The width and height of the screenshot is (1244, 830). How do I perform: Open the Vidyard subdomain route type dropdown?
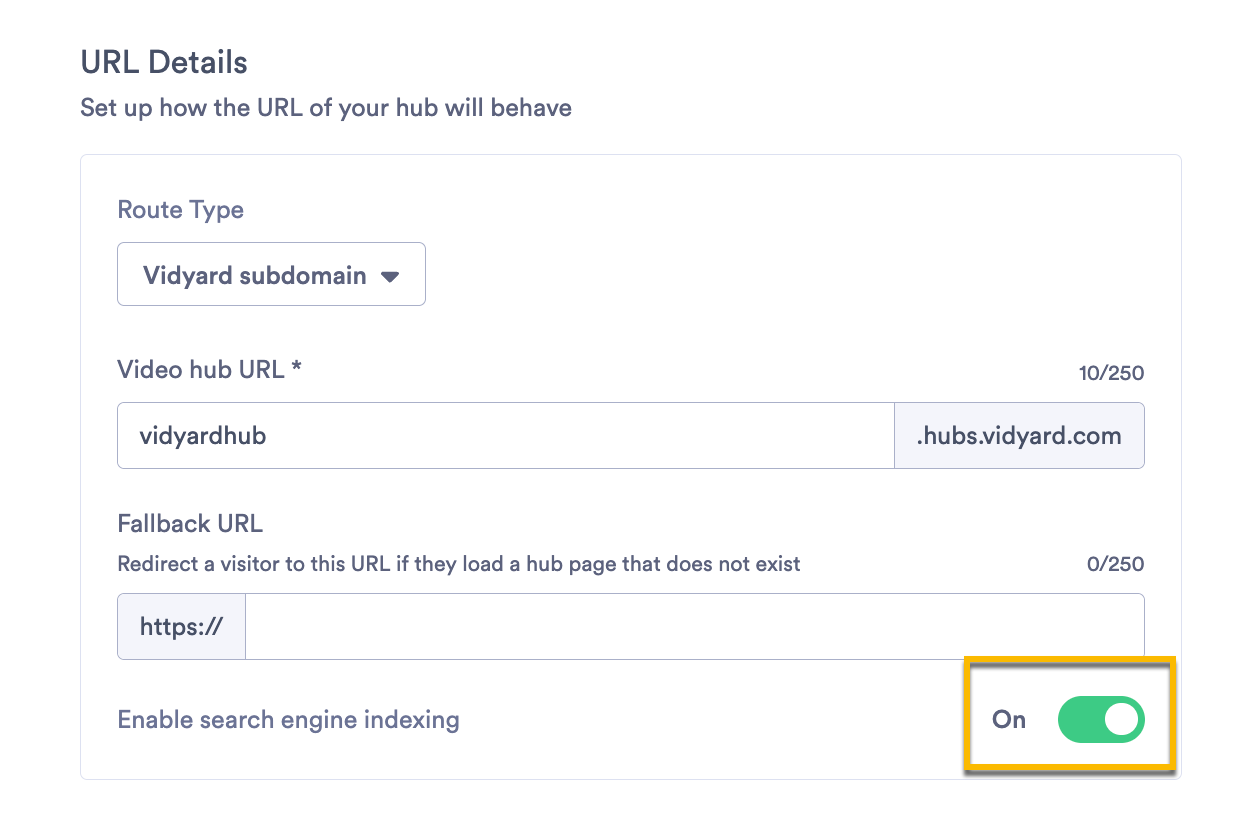tap(271, 274)
